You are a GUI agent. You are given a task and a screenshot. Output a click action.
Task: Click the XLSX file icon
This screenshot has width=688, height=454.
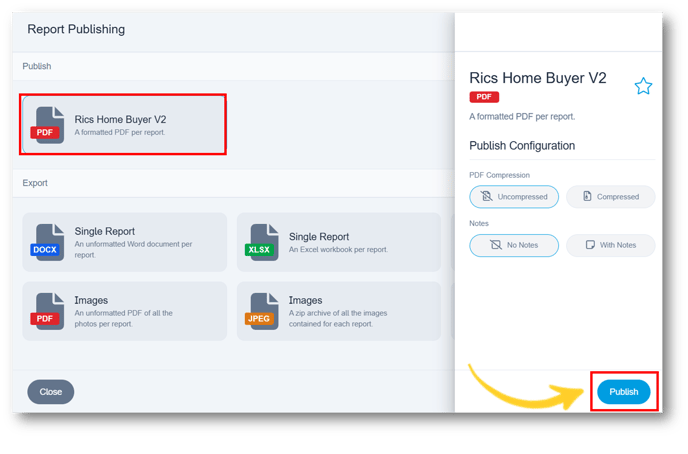coord(262,243)
